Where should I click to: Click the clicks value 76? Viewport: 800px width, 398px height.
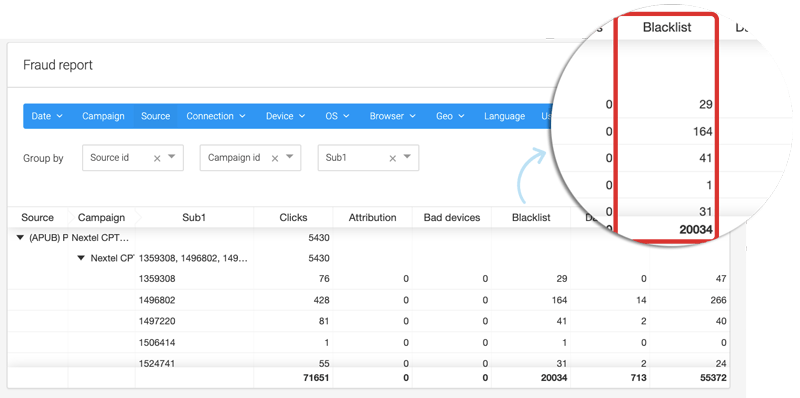tap(324, 279)
